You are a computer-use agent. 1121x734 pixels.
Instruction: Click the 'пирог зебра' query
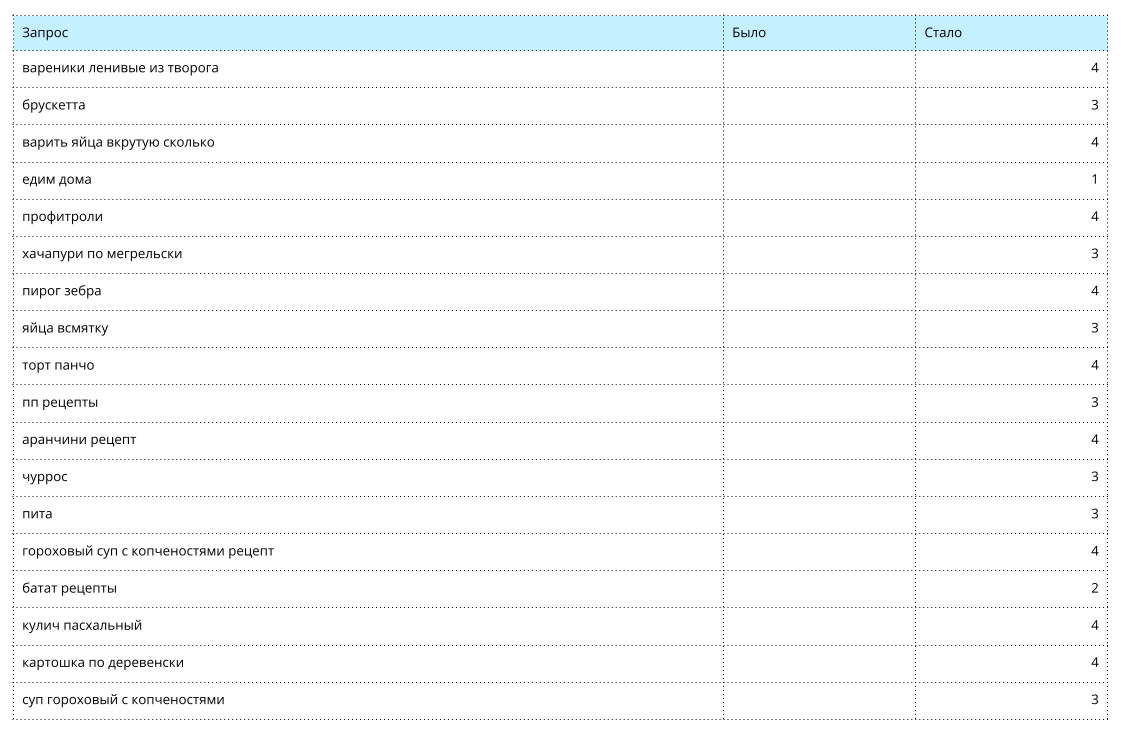61,291
